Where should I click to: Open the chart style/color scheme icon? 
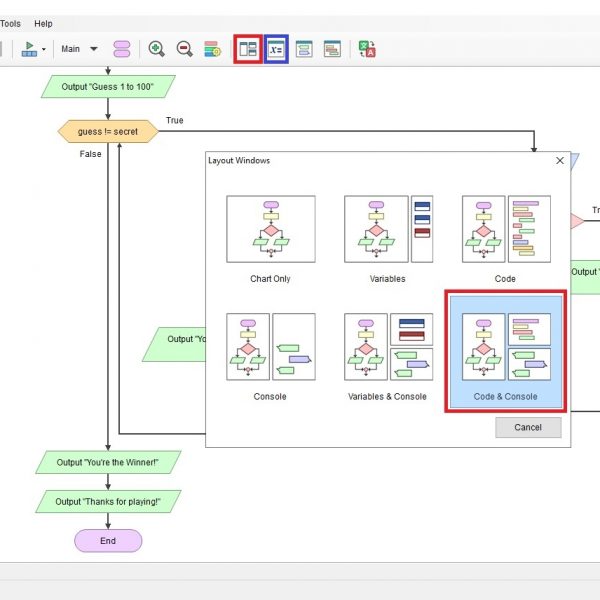[x=212, y=48]
